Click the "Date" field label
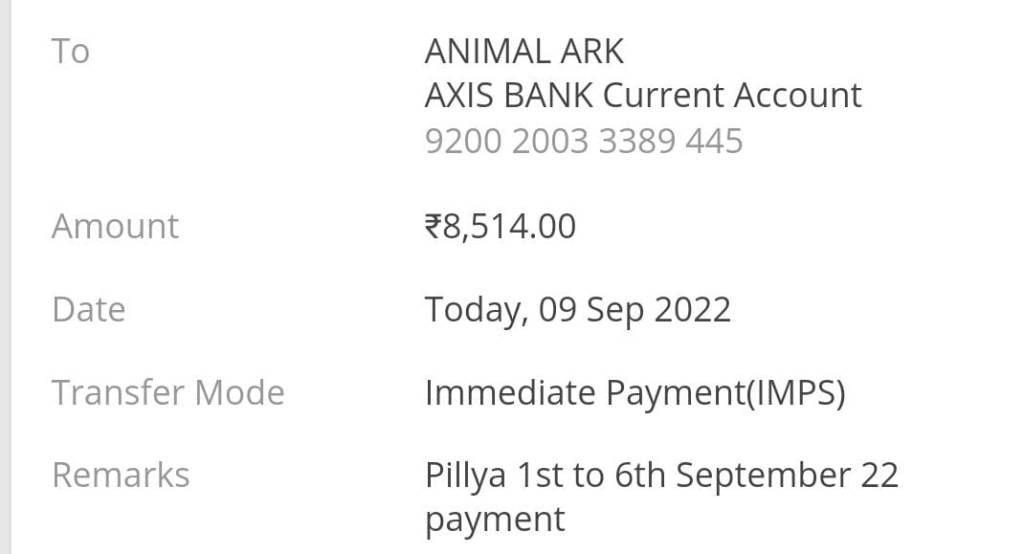 coord(88,309)
